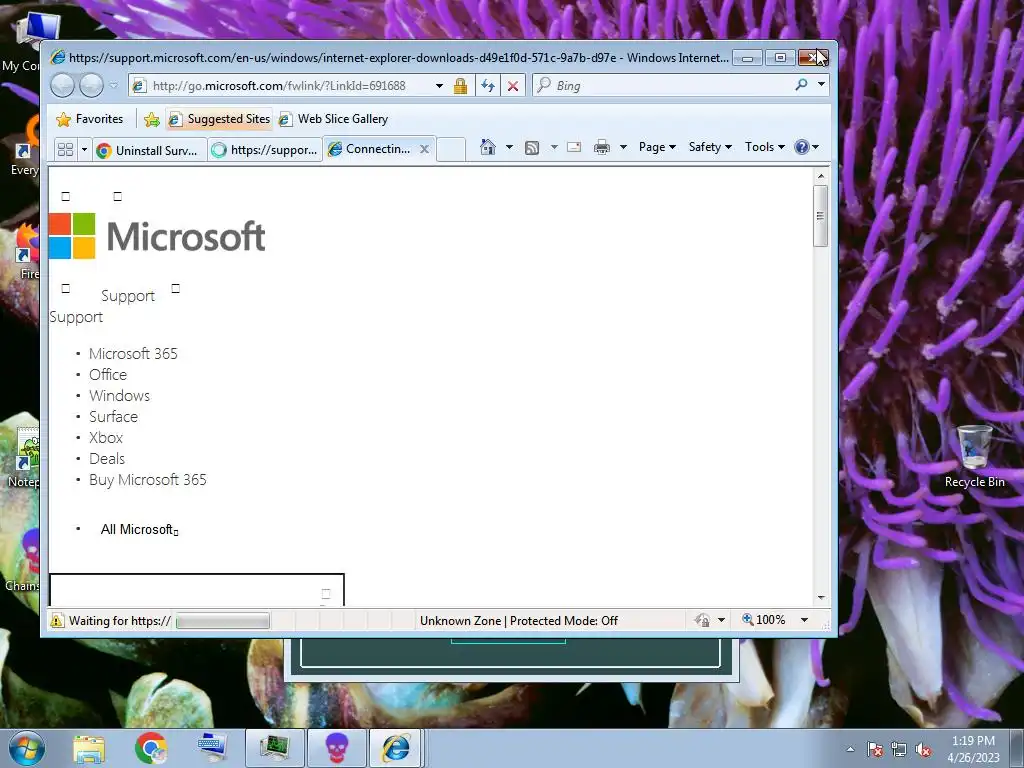Open the Xbox link

[106, 438]
